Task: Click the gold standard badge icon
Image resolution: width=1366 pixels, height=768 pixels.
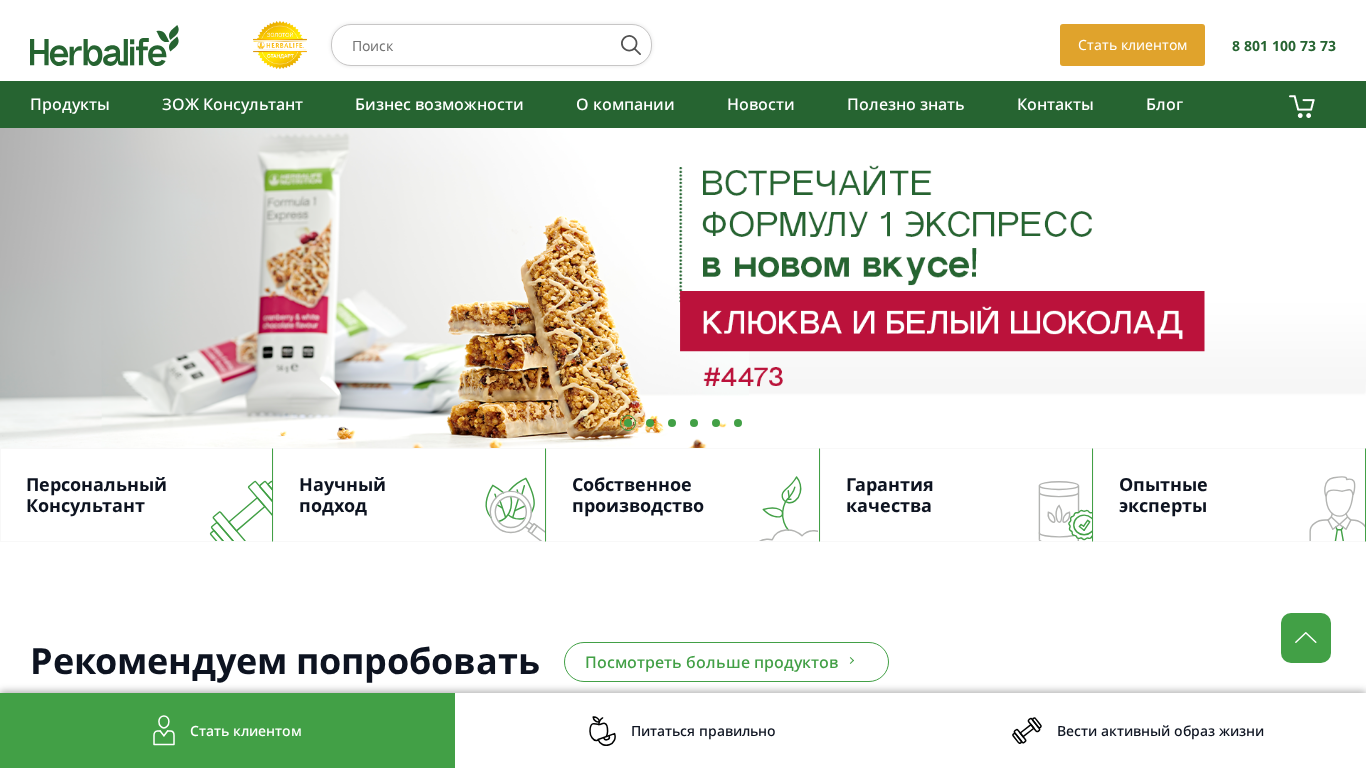Action: click(x=280, y=45)
